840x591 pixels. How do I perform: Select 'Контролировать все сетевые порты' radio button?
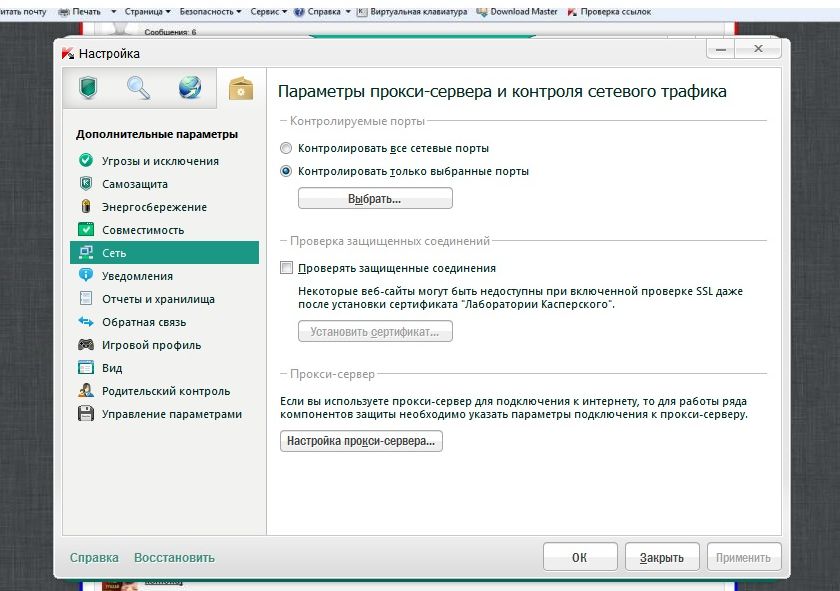point(287,148)
